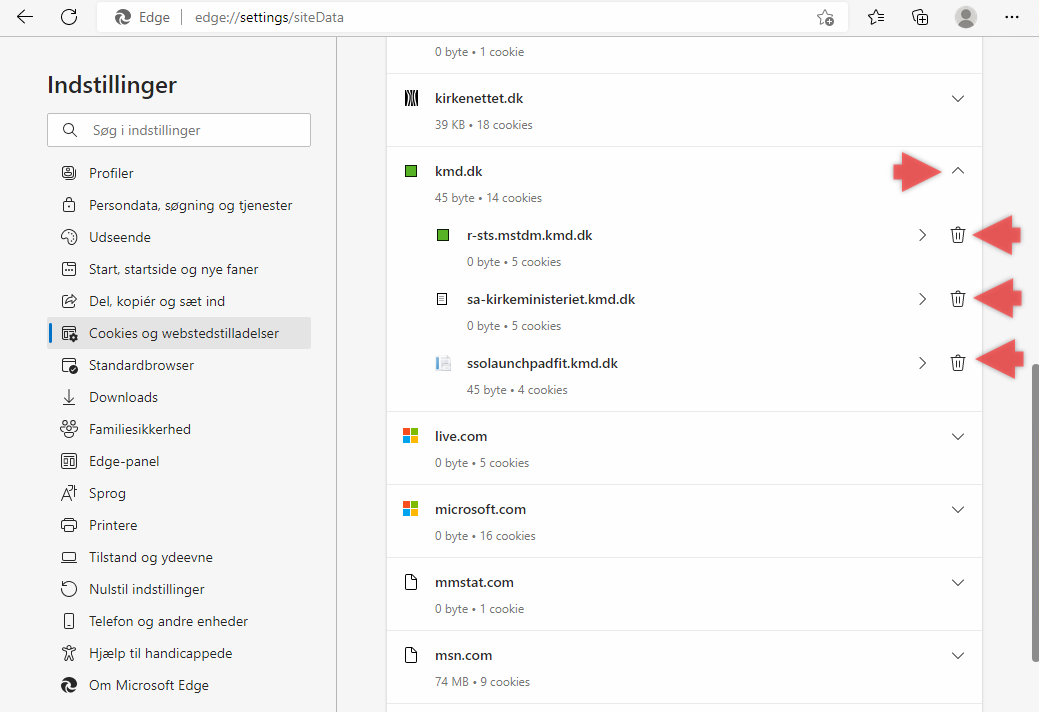Open sa-kirkeministeriet.kmd.dk details chevron
1039x712 pixels.
[x=922, y=299]
